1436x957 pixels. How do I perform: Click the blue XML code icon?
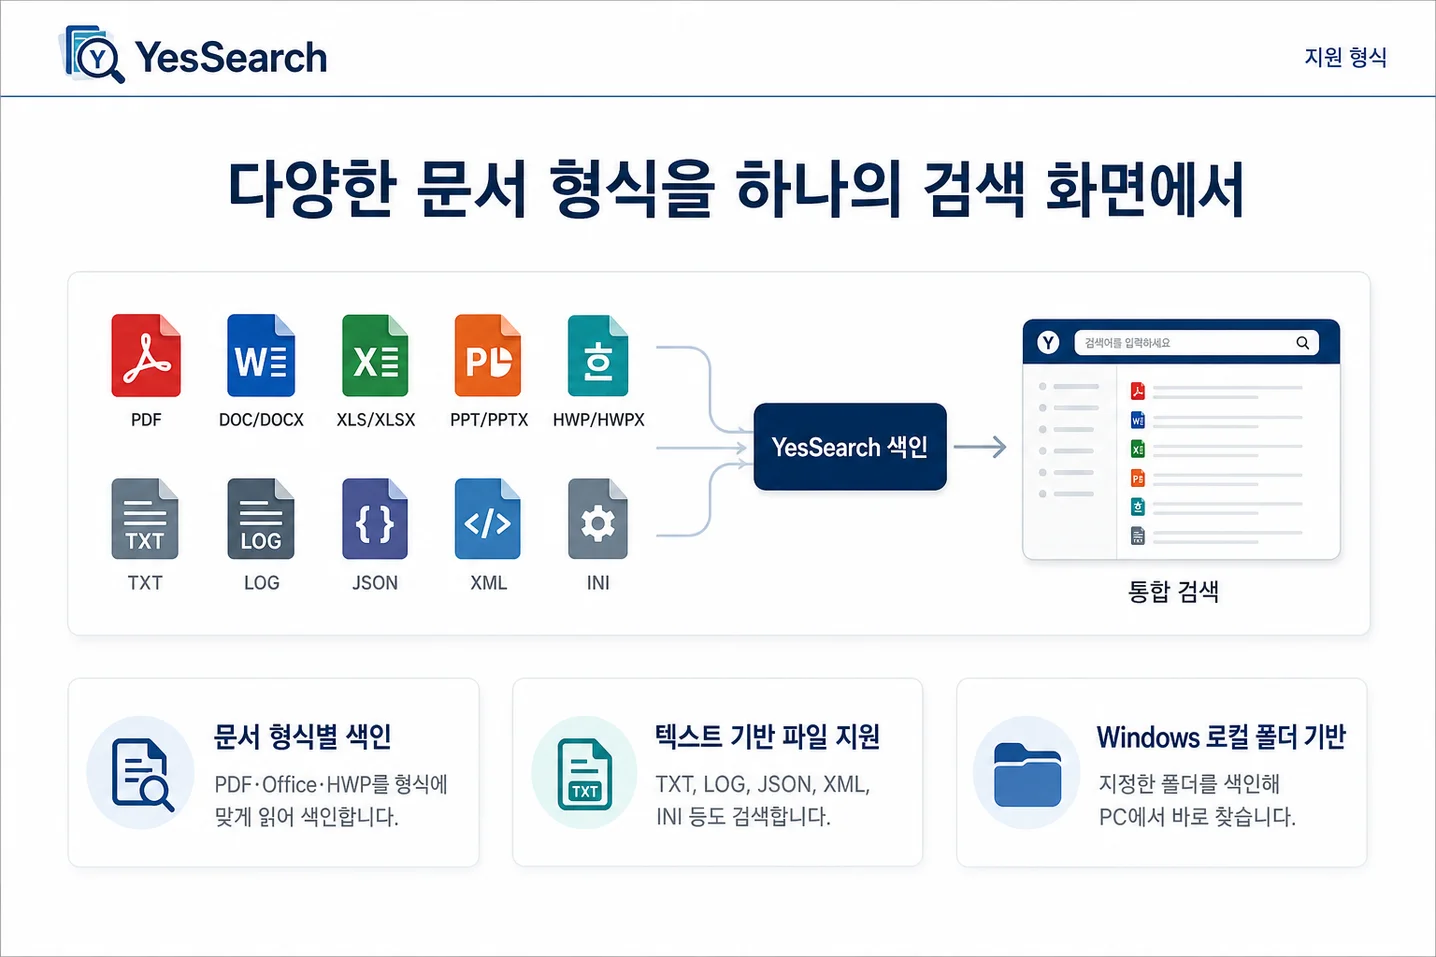tap(488, 519)
